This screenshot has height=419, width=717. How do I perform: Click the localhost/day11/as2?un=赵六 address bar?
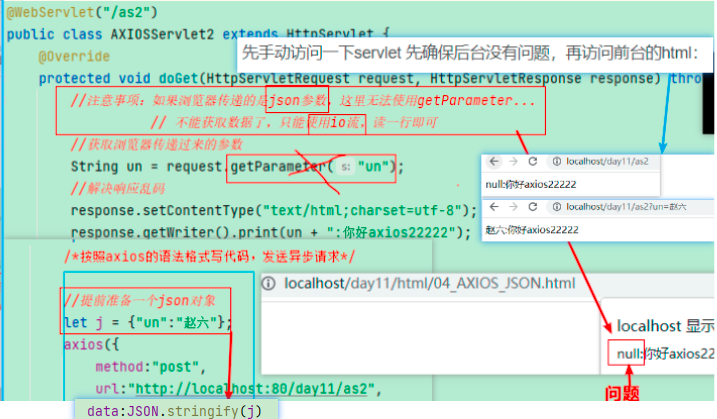pos(626,207)
